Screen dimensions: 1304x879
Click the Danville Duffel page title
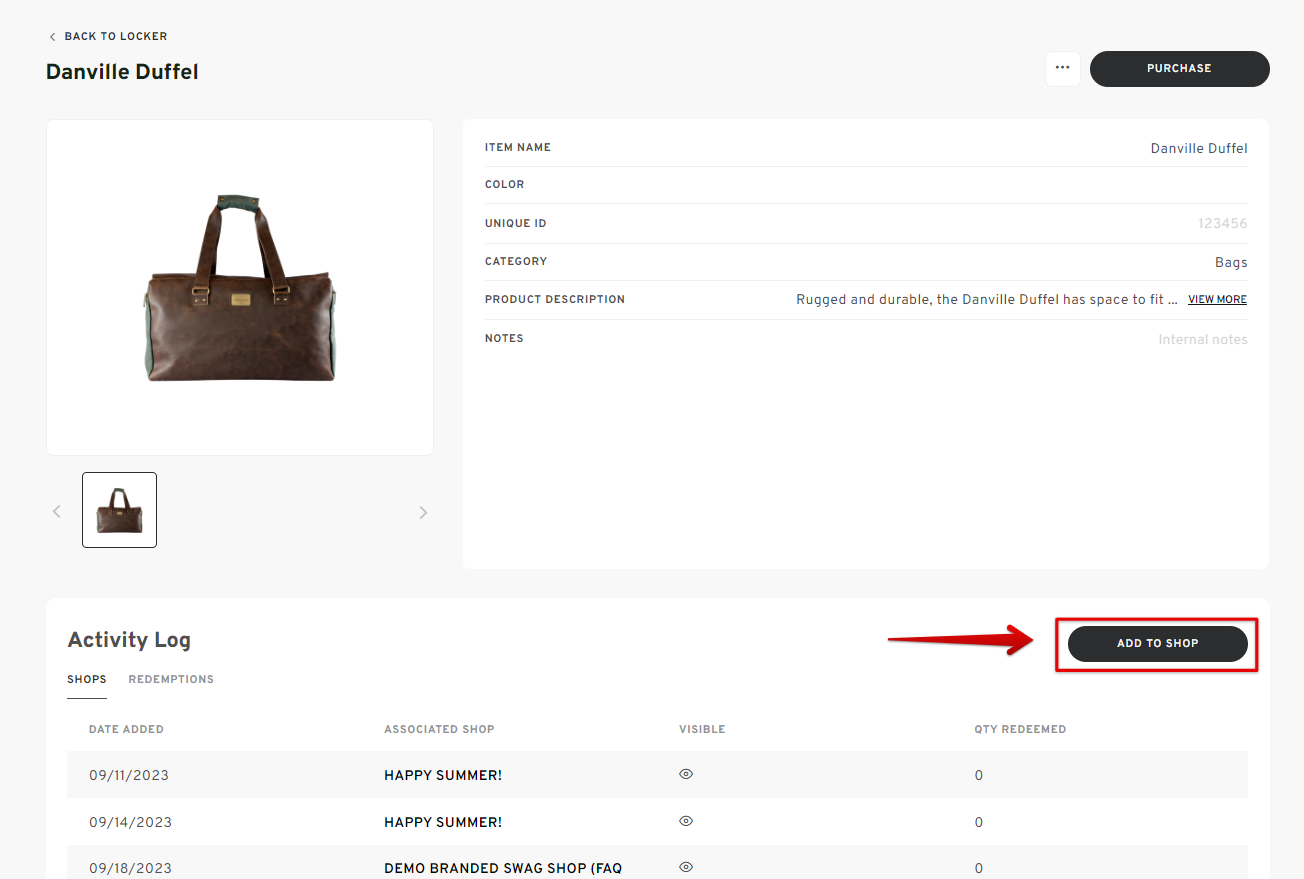[x=122, y=72]
